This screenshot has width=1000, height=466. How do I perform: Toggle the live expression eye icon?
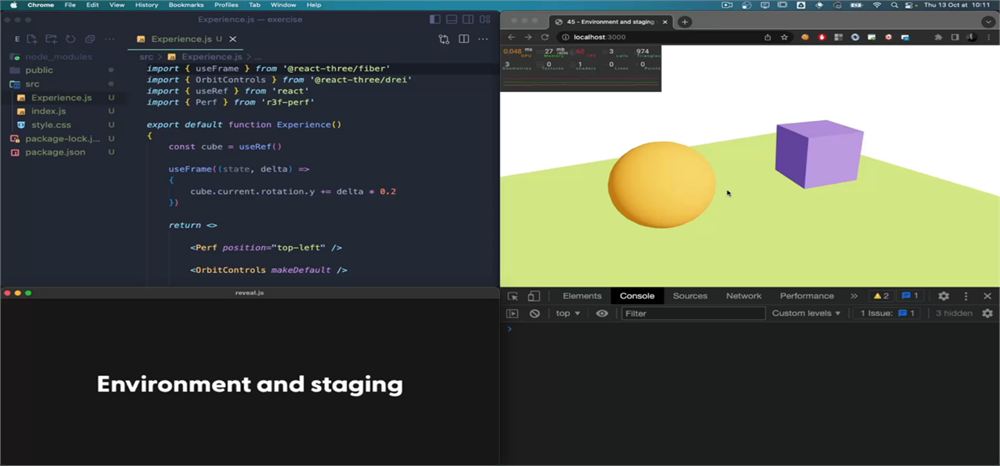pyautogui.click(x=601, y=313)
